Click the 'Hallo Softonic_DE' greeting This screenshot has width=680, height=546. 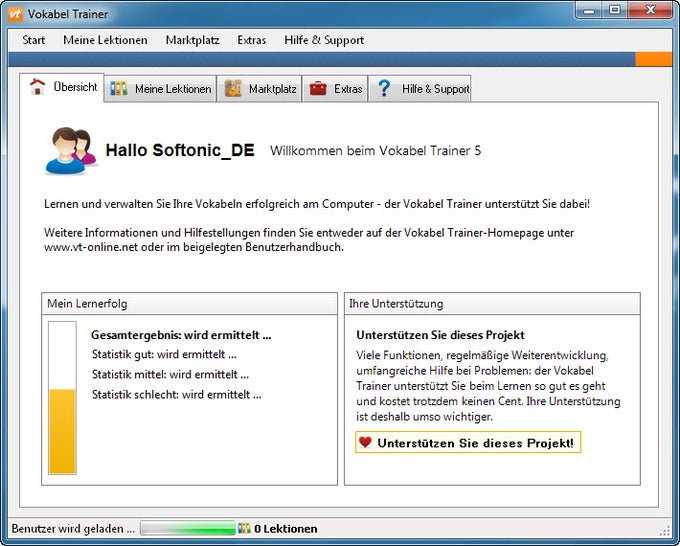(x=180, y=150)
